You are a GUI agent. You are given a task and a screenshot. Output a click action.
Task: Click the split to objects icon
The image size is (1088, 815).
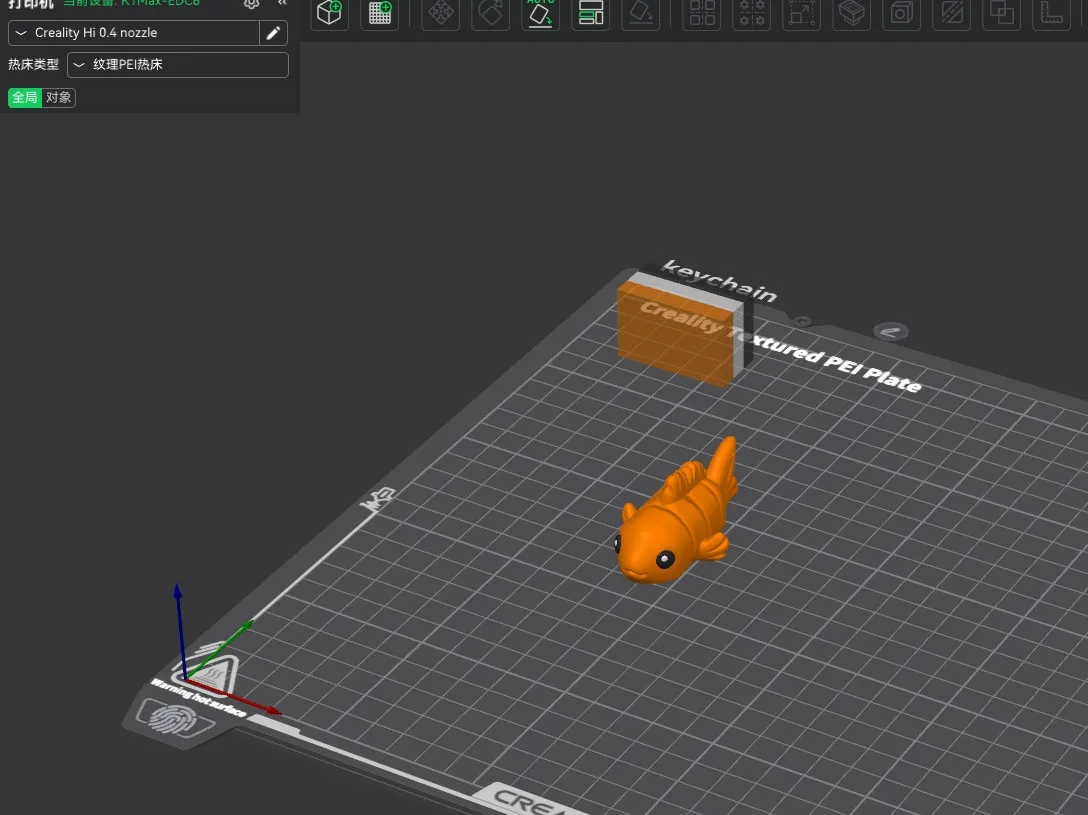tap(702, 12)
